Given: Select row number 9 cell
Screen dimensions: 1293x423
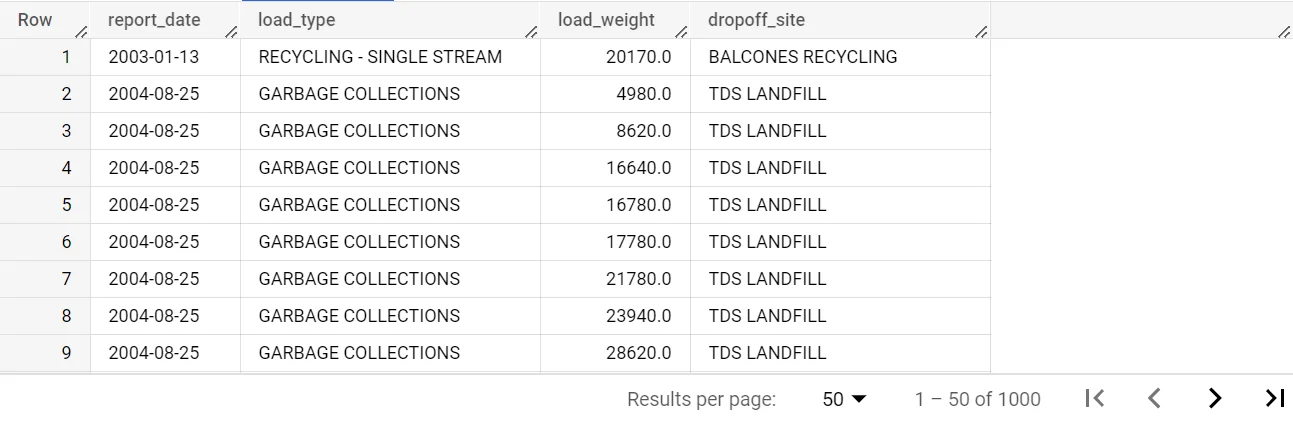Looking at the screenshot, I should [x=66, y=353].
